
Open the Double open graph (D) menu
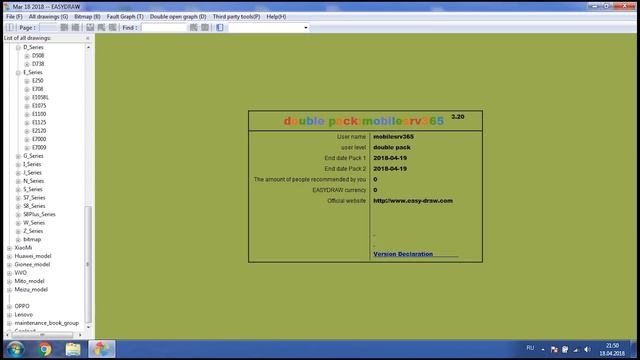point(178,17)
